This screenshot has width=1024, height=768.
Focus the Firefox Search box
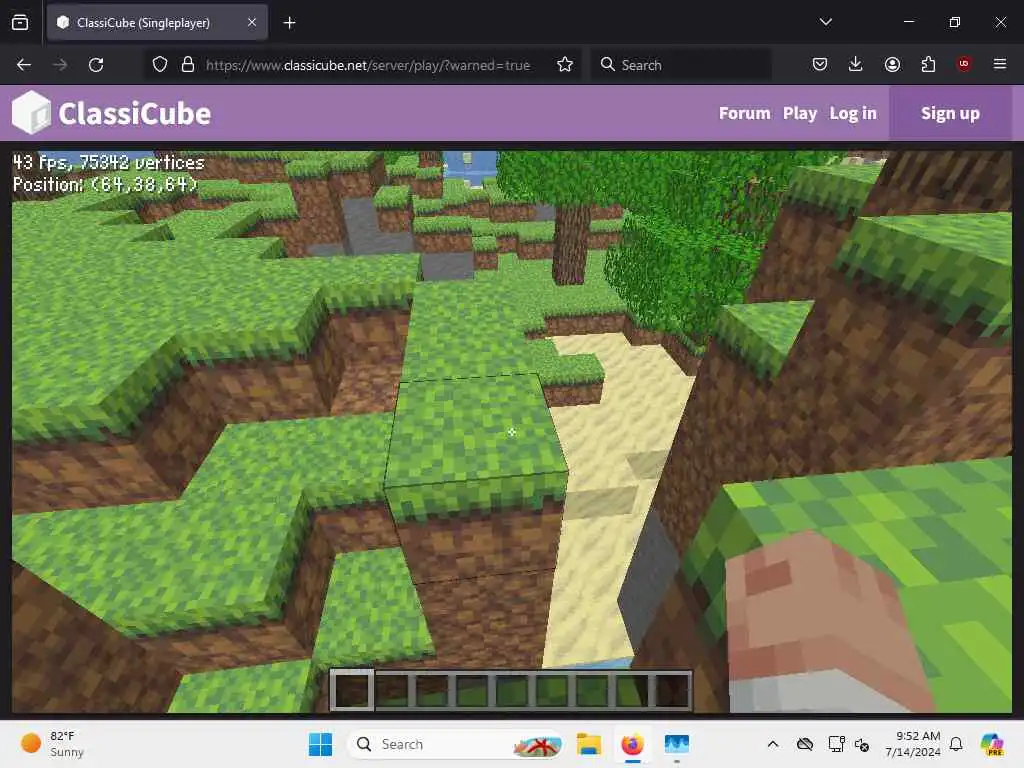click(x=681, y=65)
